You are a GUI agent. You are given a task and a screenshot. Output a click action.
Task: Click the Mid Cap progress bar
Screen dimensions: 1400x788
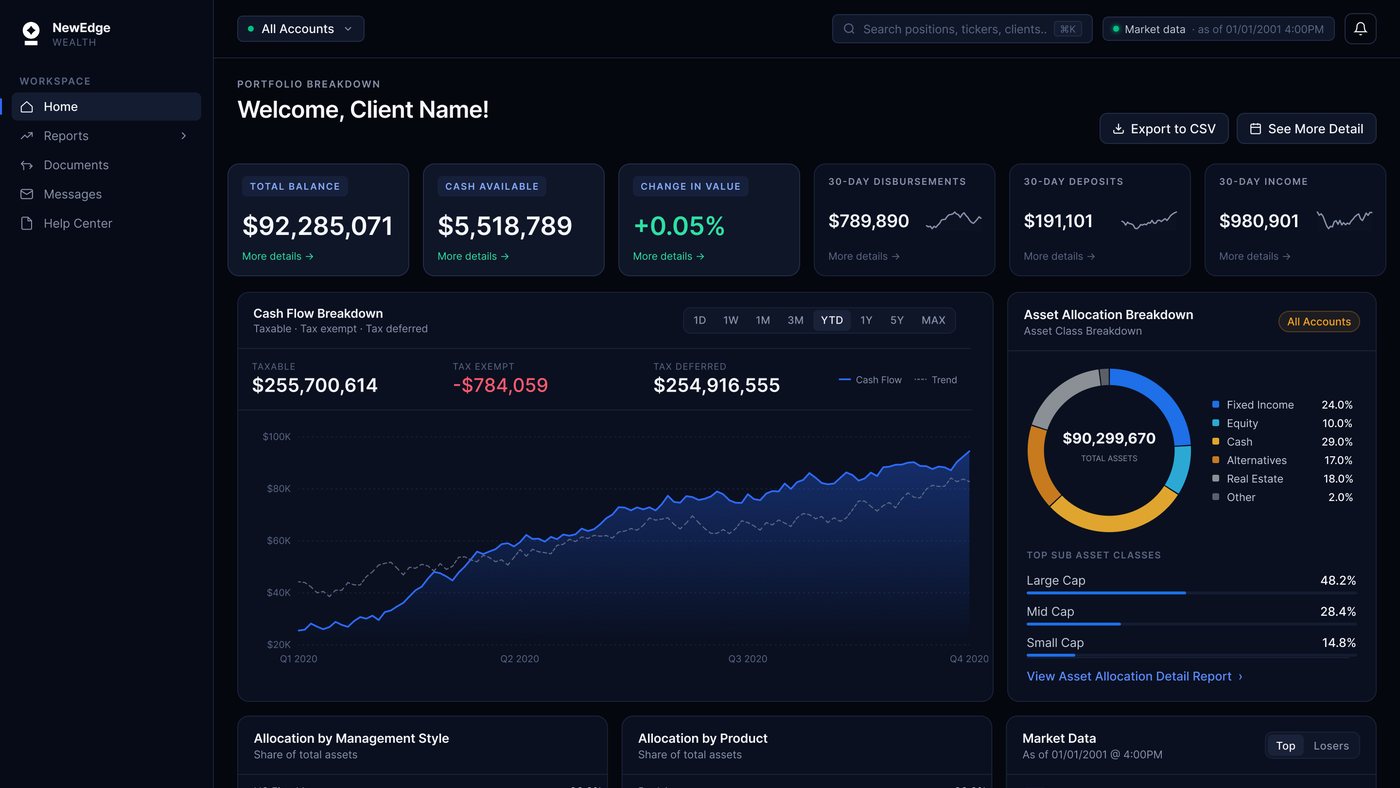1191,624
